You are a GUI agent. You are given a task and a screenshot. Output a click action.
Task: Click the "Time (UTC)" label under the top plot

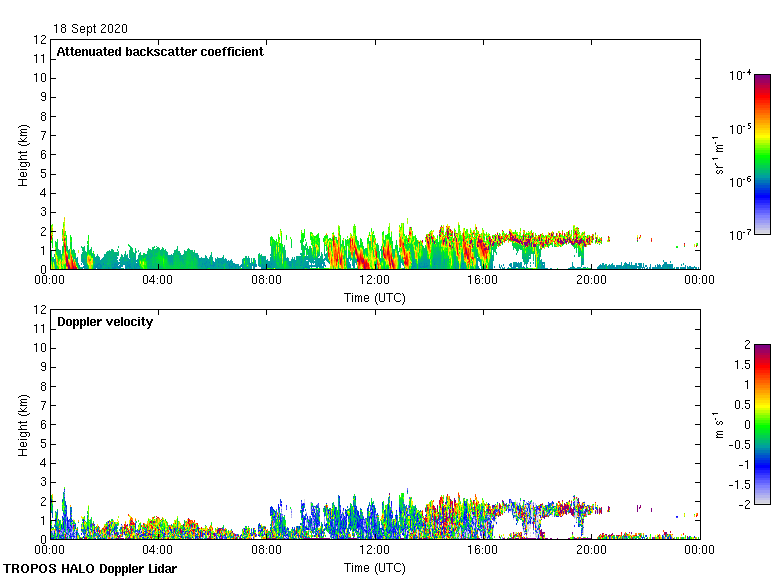point(375,298)
